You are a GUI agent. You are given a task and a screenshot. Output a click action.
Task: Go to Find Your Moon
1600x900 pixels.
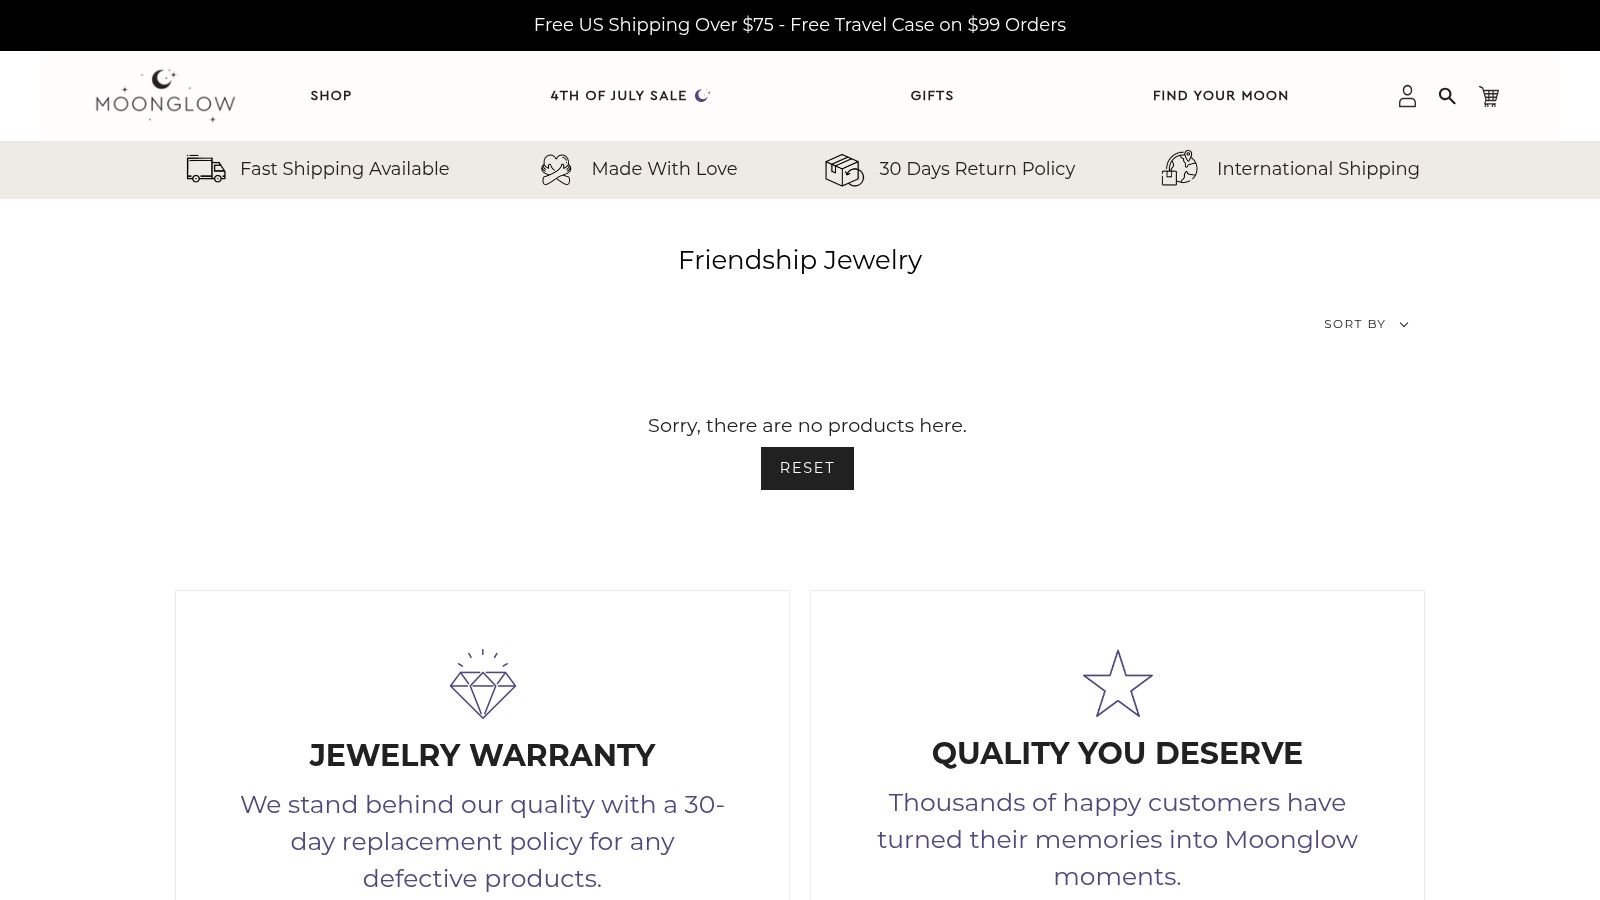pyautogui.click(x=1220, y=96)
